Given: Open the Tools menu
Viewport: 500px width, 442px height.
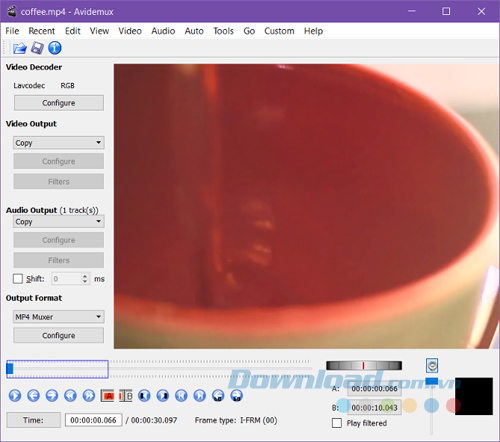Looking at the screenshot, I should (x=223, y=31).
